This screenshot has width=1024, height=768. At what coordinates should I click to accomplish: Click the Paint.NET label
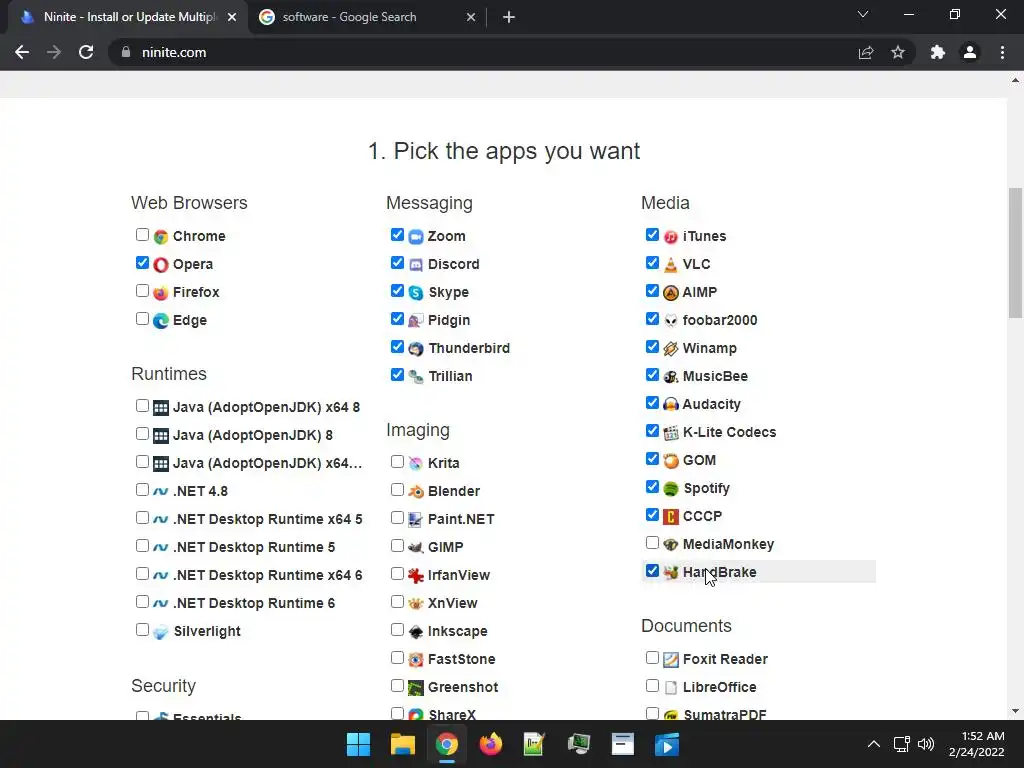pyautogui.click(x=461, y=519)
